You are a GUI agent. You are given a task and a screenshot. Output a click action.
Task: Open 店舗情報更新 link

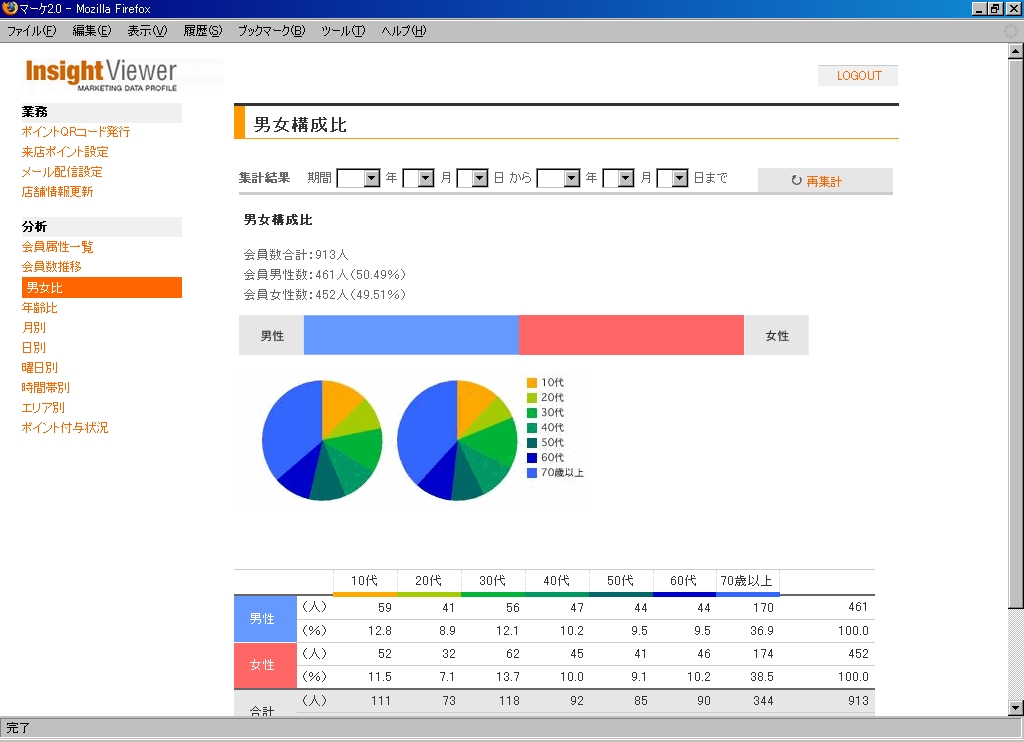pyautogui.click(x=57, y=191)
